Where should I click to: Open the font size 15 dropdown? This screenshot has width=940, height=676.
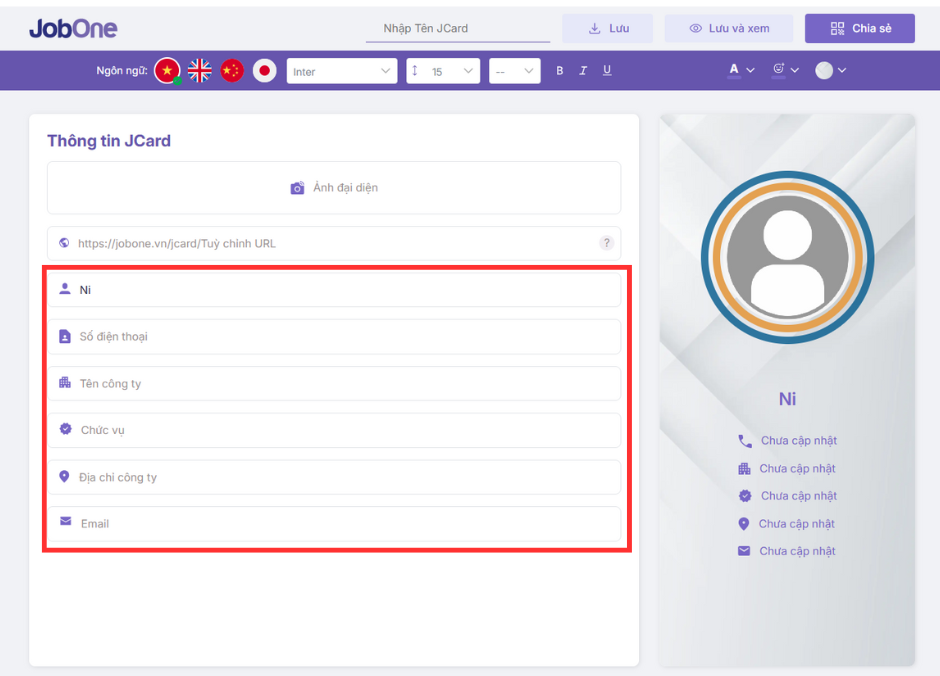443,71
